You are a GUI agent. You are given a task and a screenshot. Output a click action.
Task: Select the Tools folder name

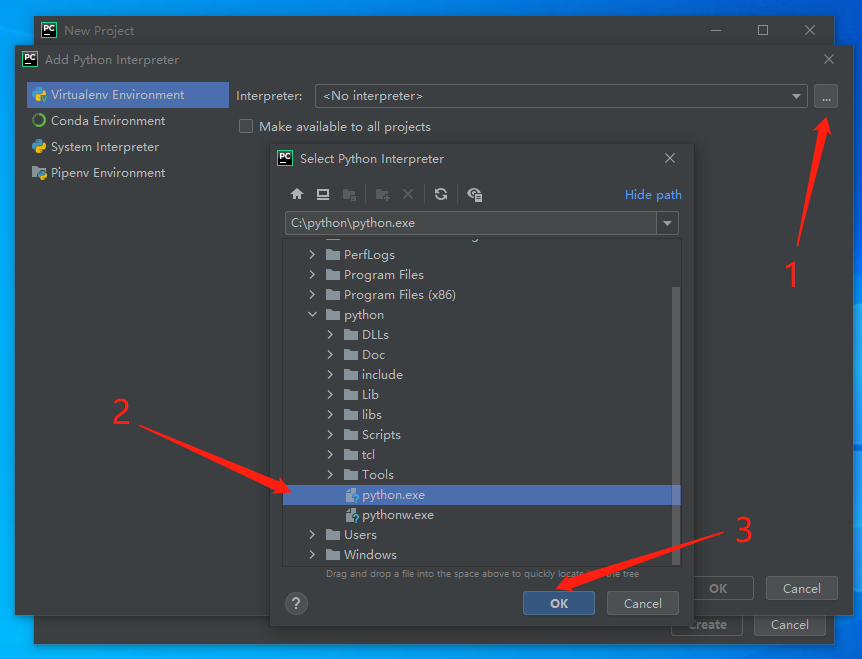click(378, 474)
